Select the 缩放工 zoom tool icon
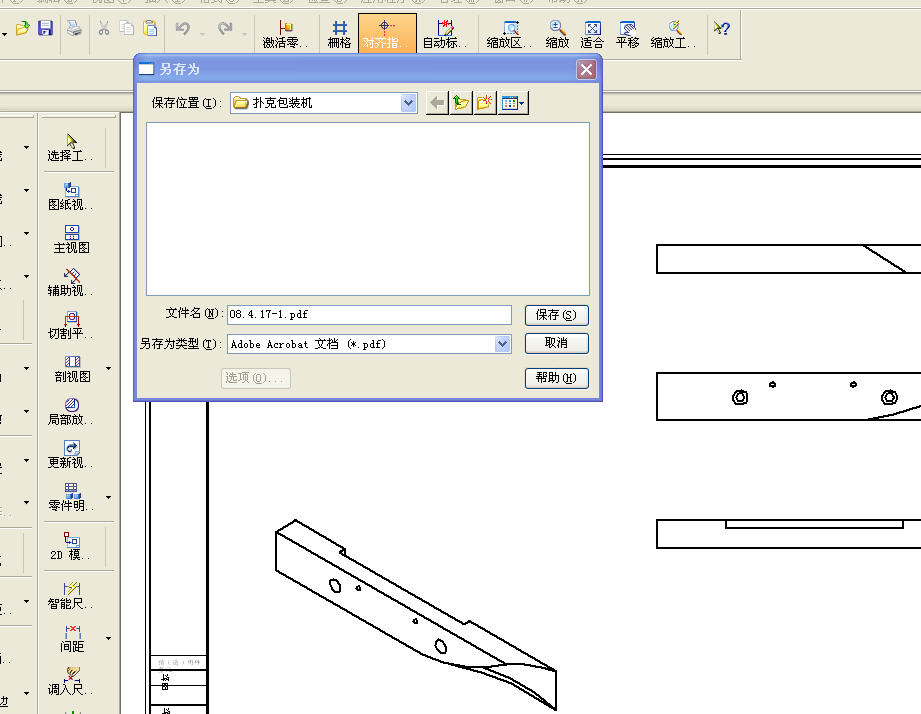The height and width of the screenshot is (714, 921). 674,34
